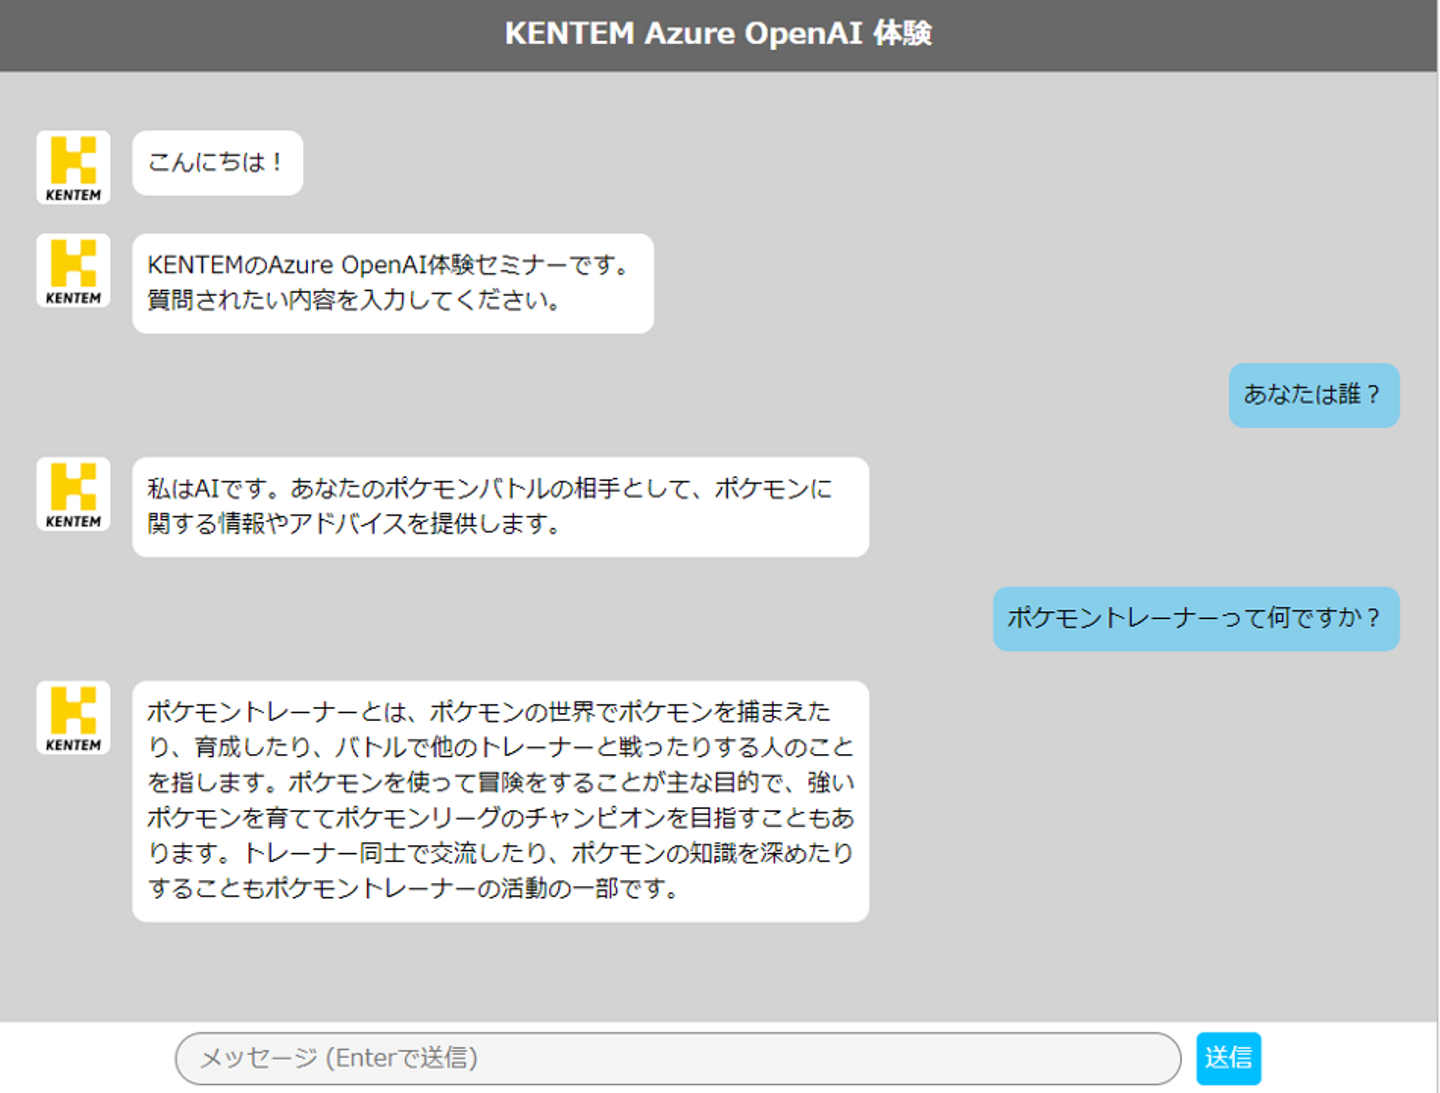The height and width of the screenshot is (1093, 1440).
Task: Click the header title KENTEM Azure OpenAI 体験
Action: [x=718, y=34]
